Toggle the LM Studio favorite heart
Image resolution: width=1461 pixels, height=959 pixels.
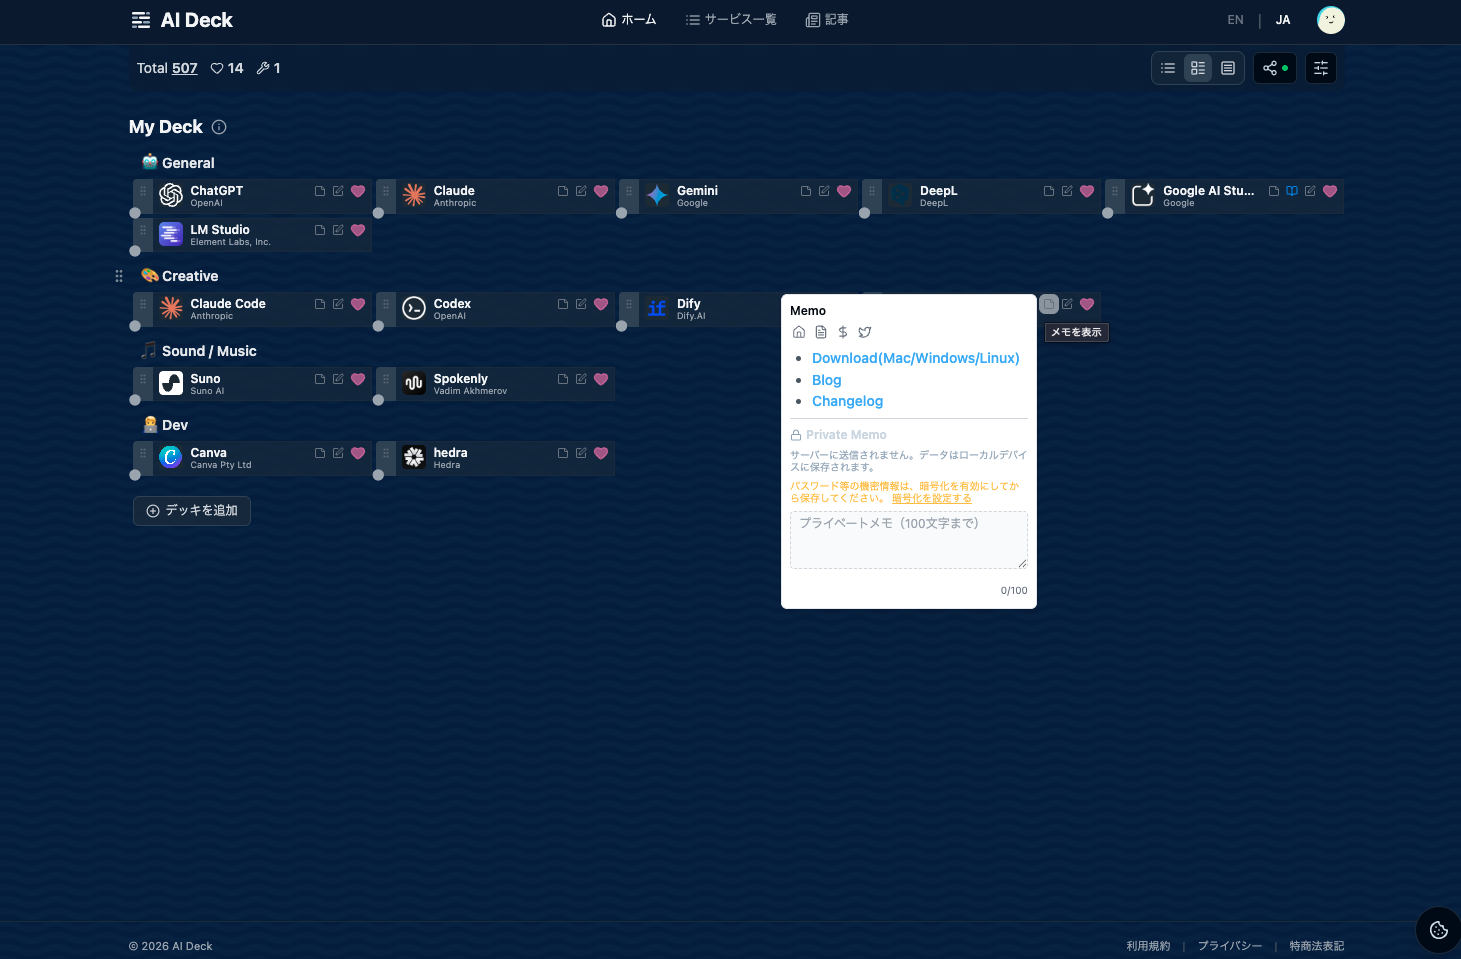(358, 230)
